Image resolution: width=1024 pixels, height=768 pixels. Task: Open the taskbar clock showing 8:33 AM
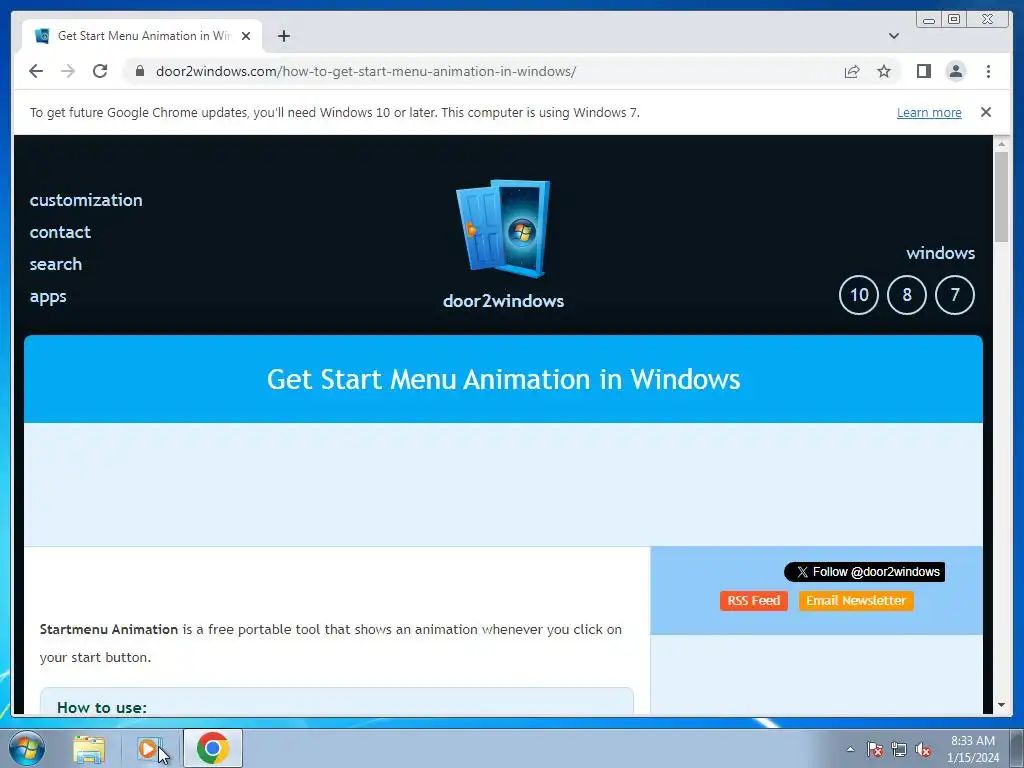pos(973,749)
